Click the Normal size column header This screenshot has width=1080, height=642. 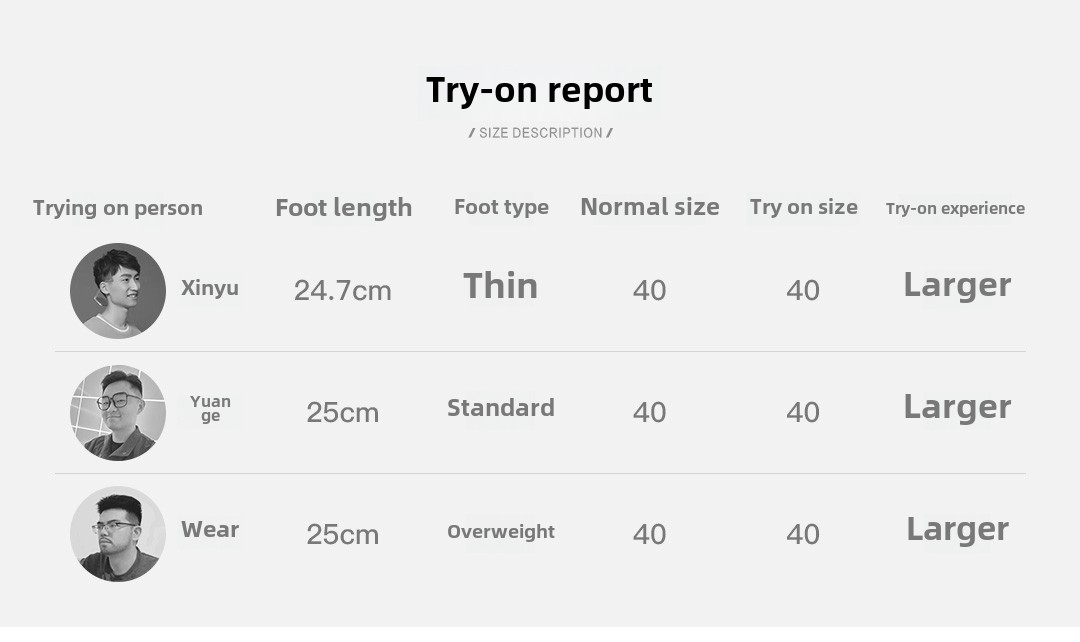pos(650,207)
